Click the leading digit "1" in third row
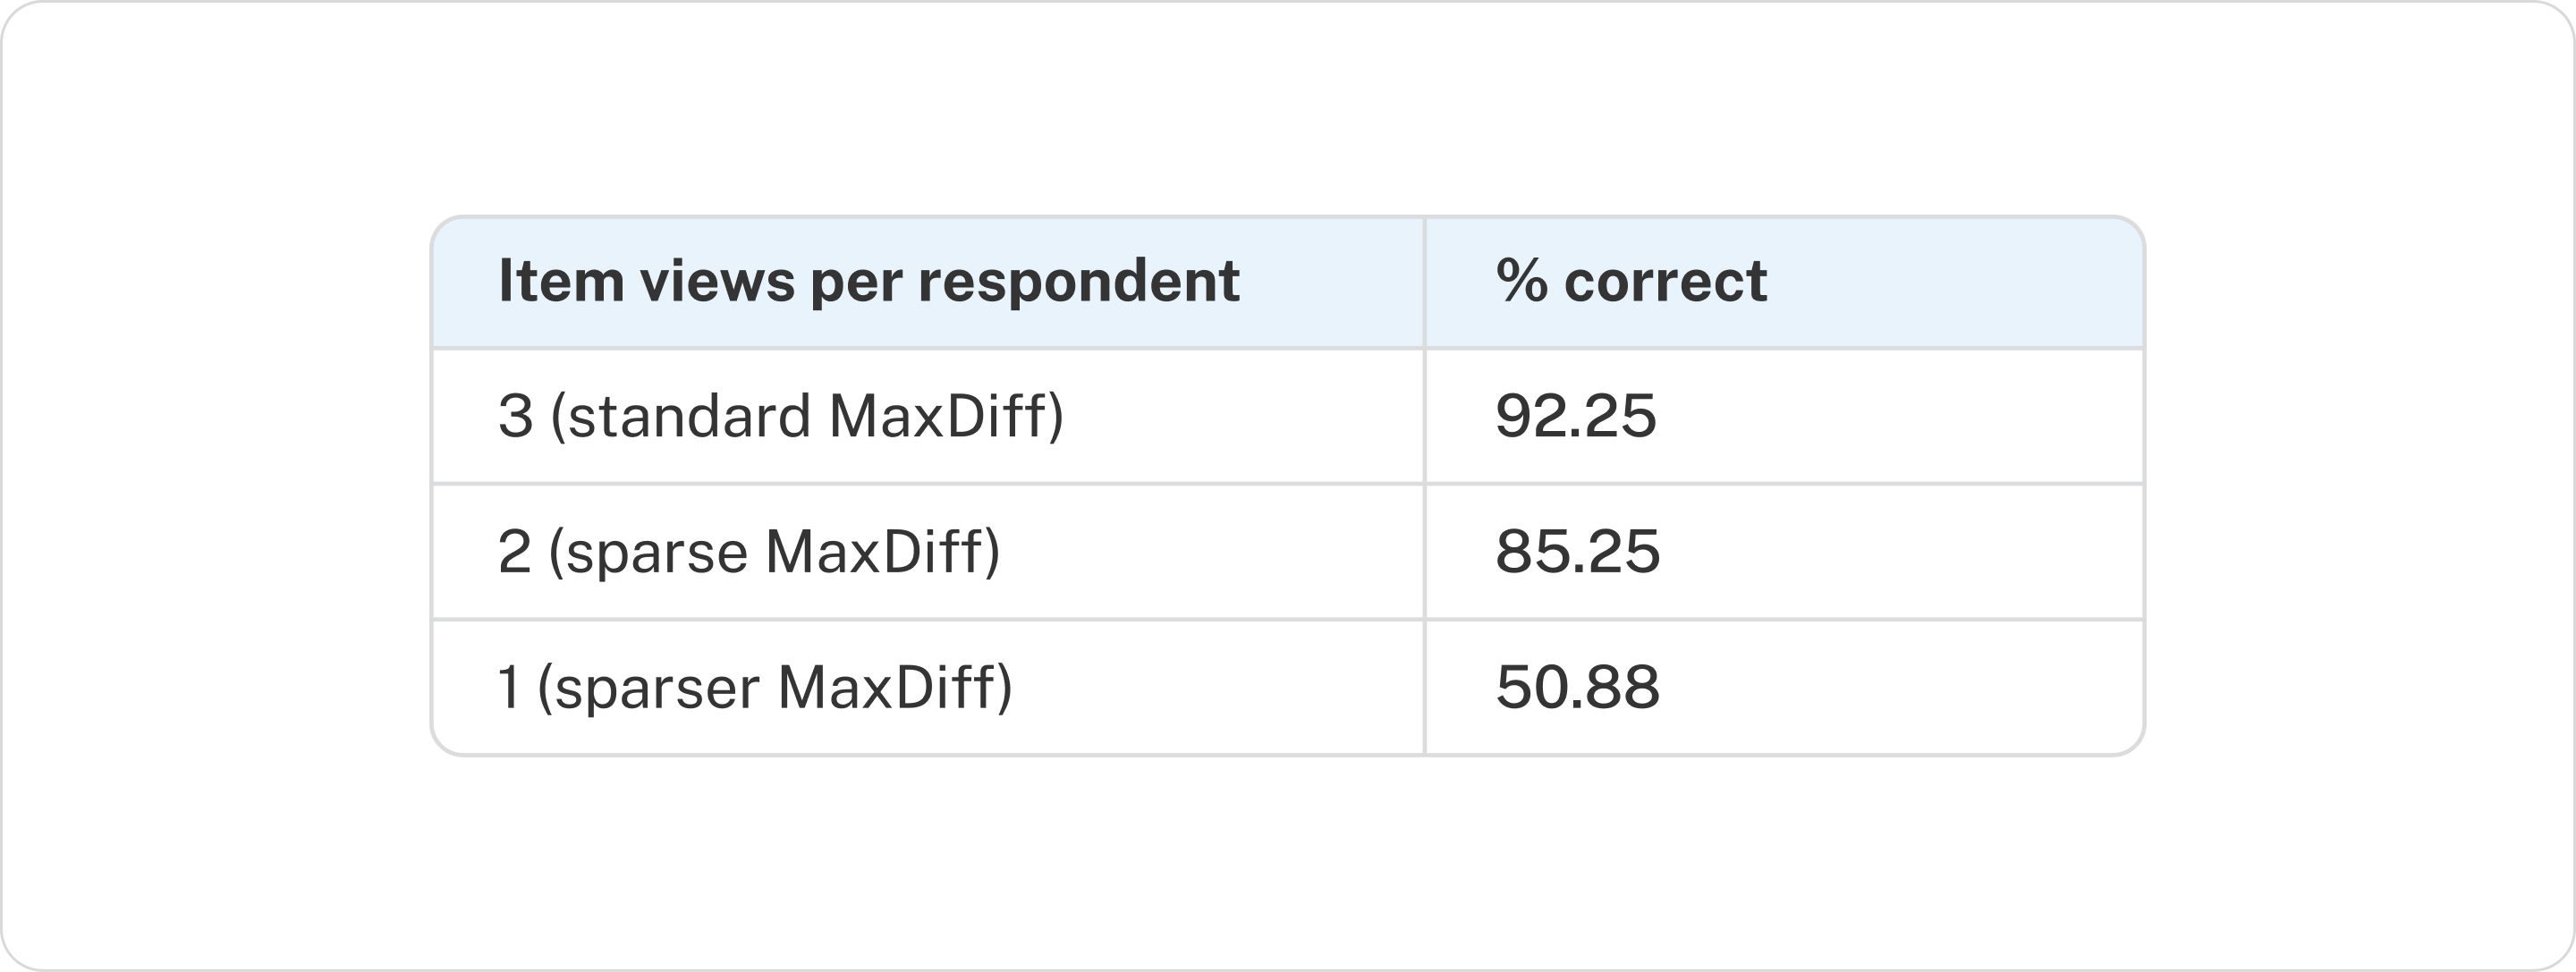The width and height of the screenshot is (2576, 972). coord(509,688)
